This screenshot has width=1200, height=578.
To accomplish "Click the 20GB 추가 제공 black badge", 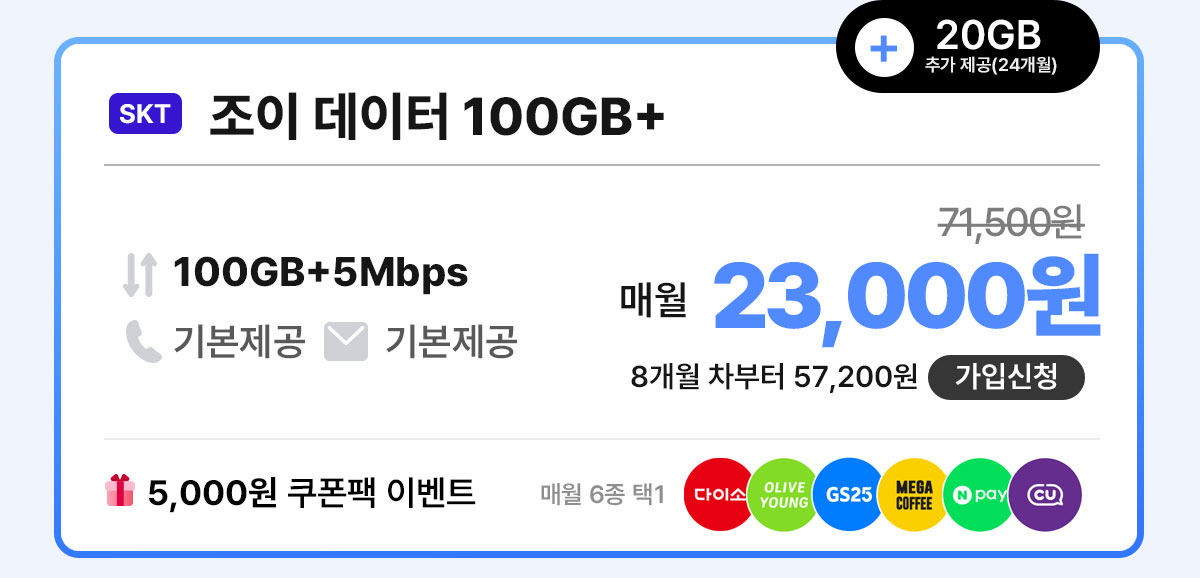I will coord(968,46).
